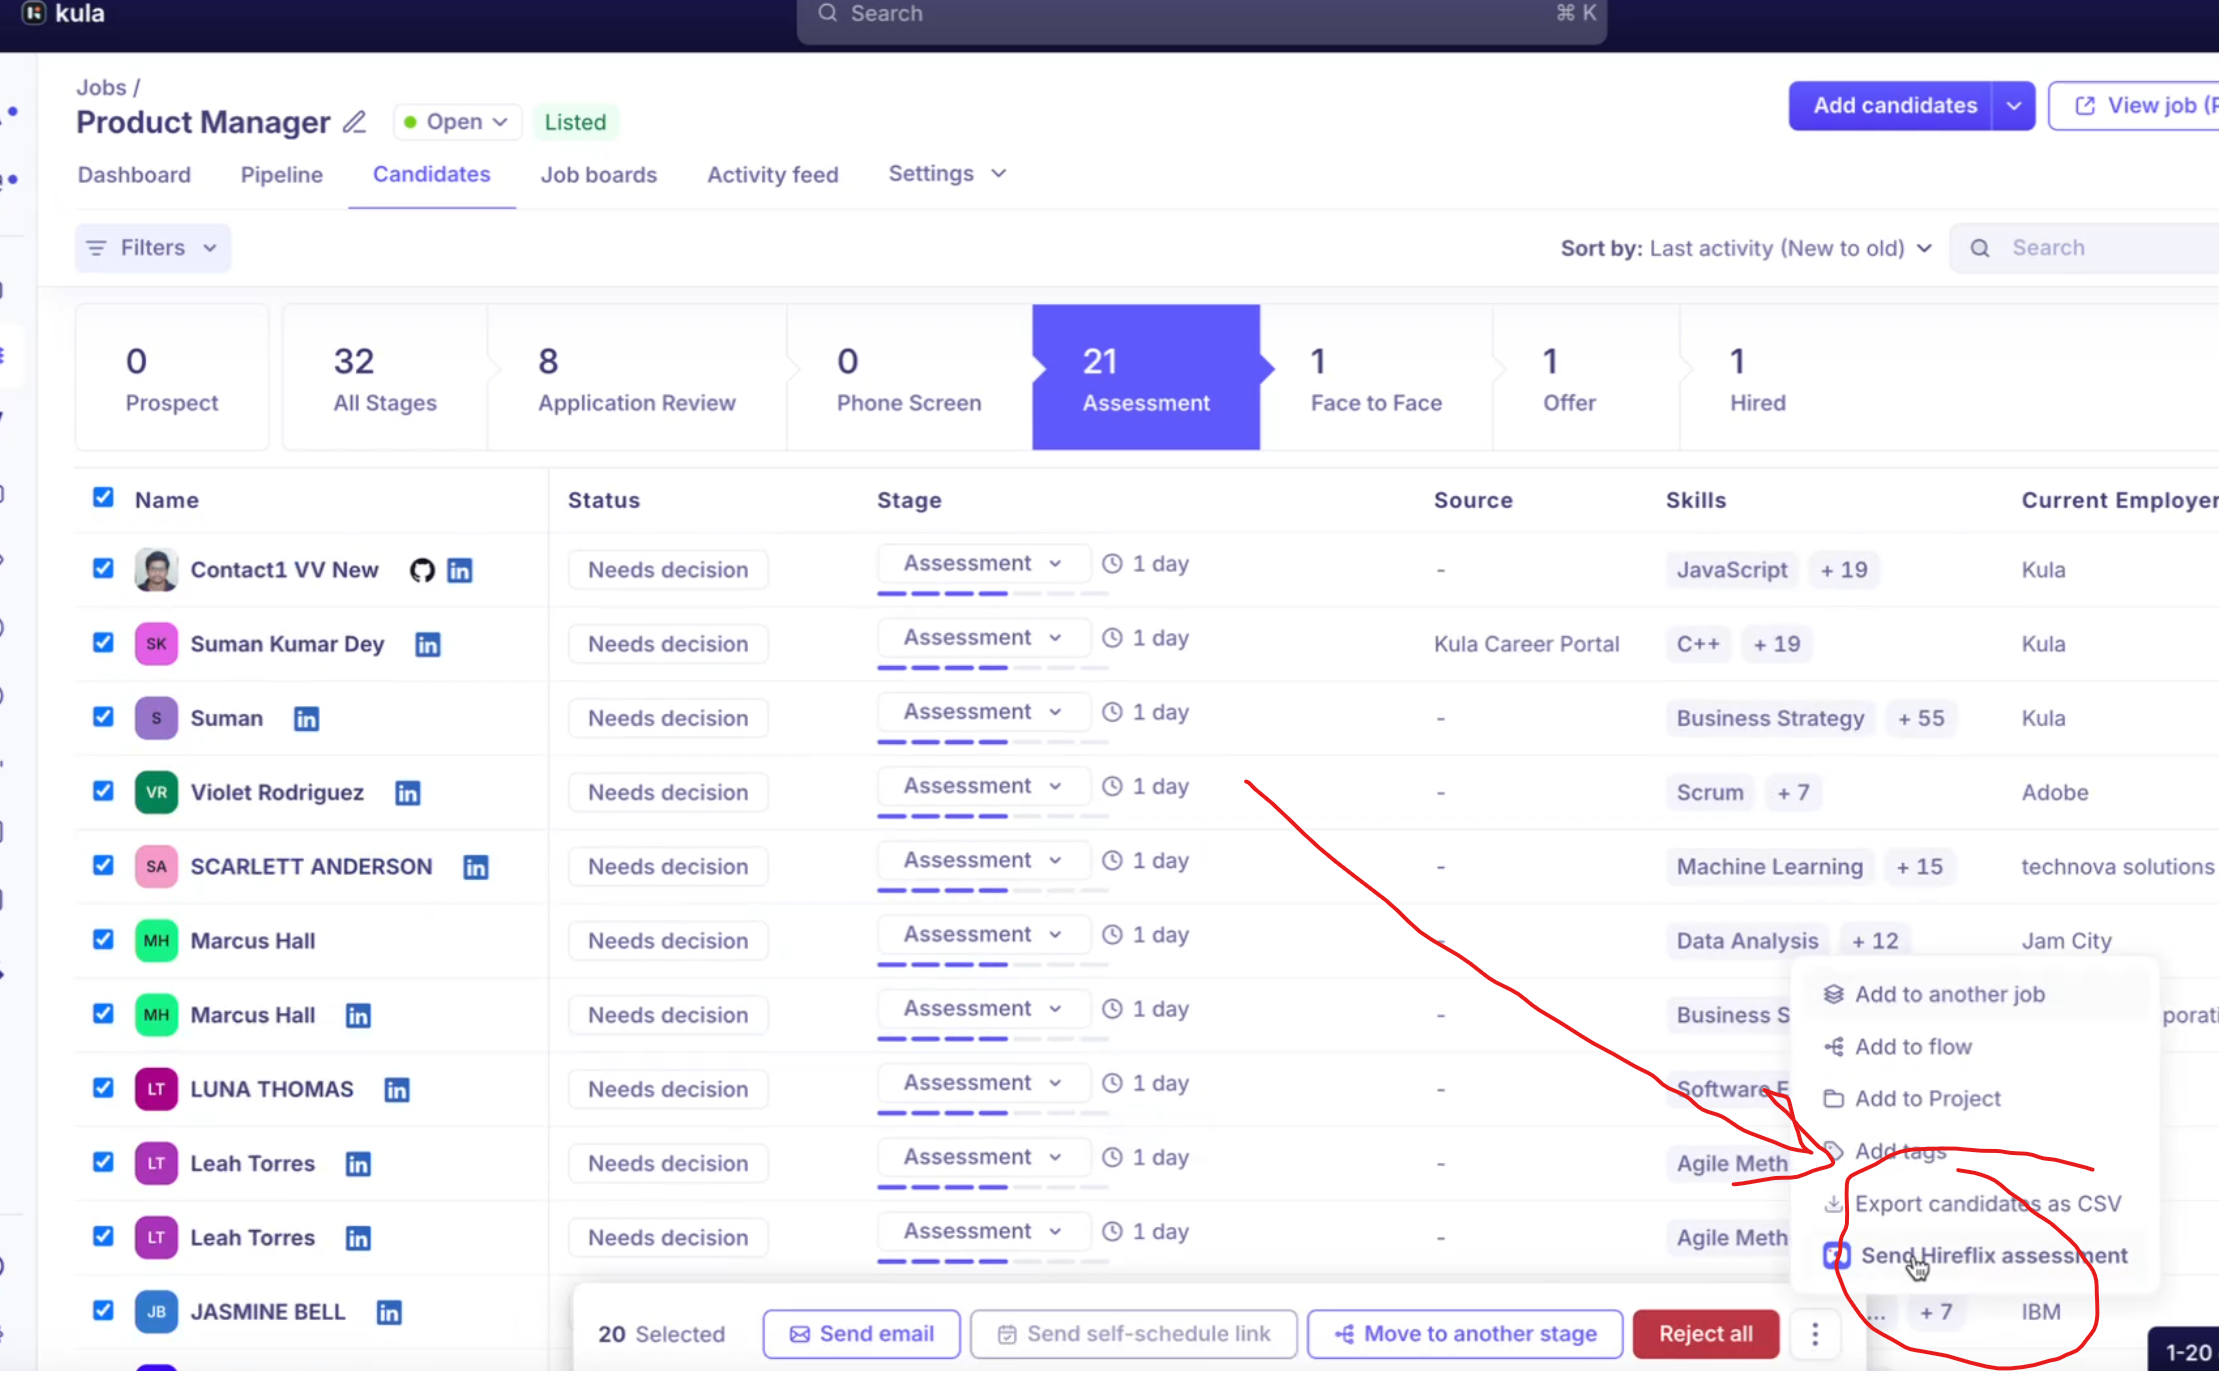Screen dimensions: 2219x1374
Task: Switch to the Pipeline tab
Action: pyautogui.click(x=282, y=175)
